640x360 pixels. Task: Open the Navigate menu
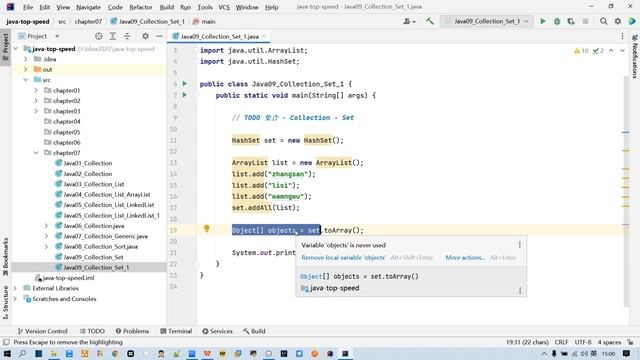click(88, 7)
